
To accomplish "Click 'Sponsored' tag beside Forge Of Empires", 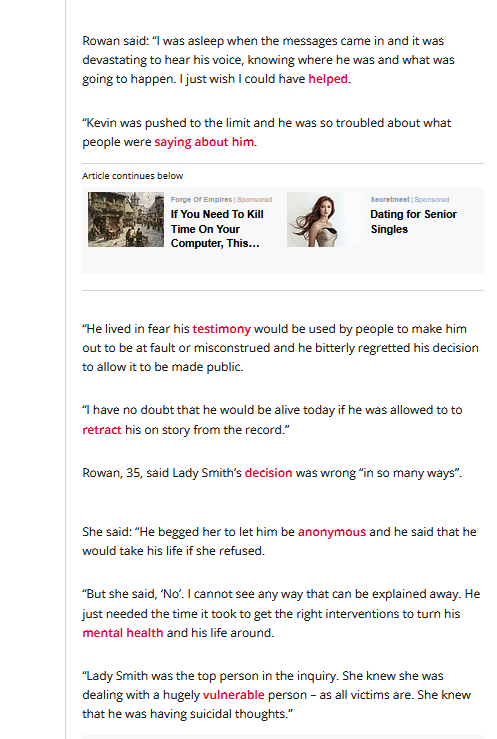I will tap(254, 200).
